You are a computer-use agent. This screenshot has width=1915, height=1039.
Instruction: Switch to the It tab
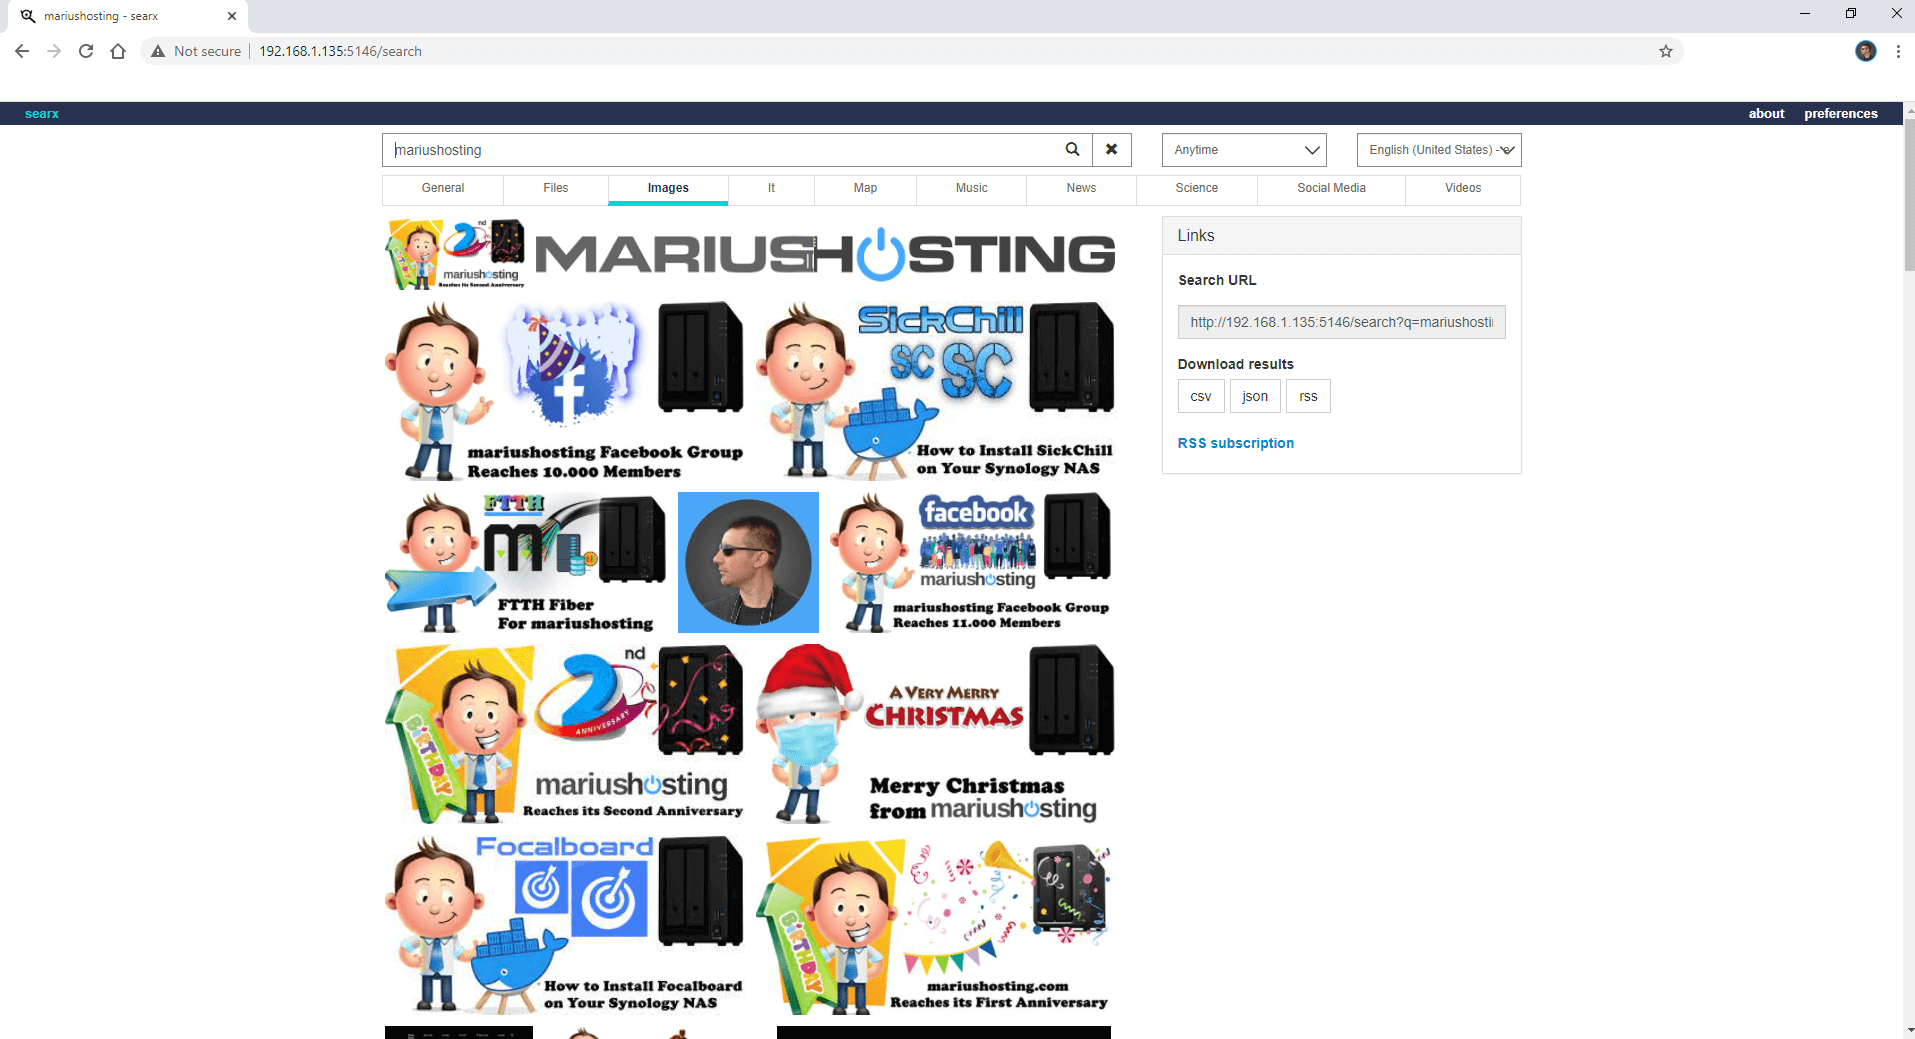771,188
